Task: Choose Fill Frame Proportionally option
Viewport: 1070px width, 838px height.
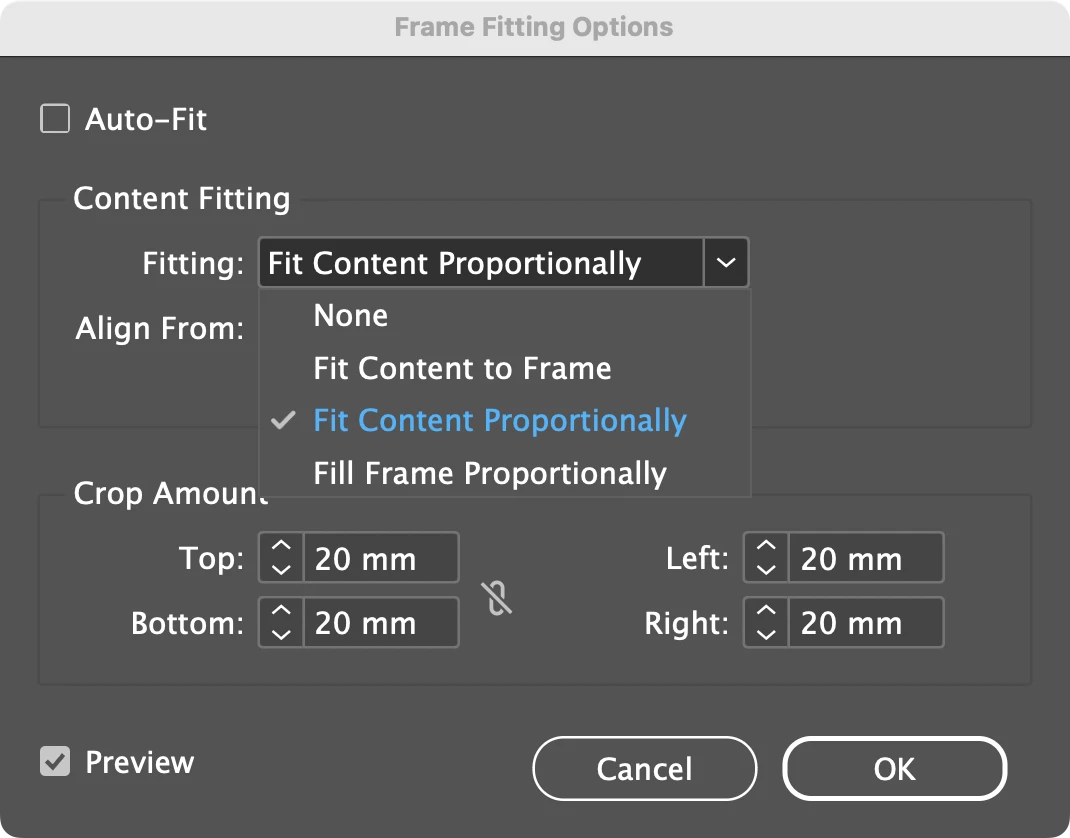Action: pyautogui.click(x=490, y=473)
